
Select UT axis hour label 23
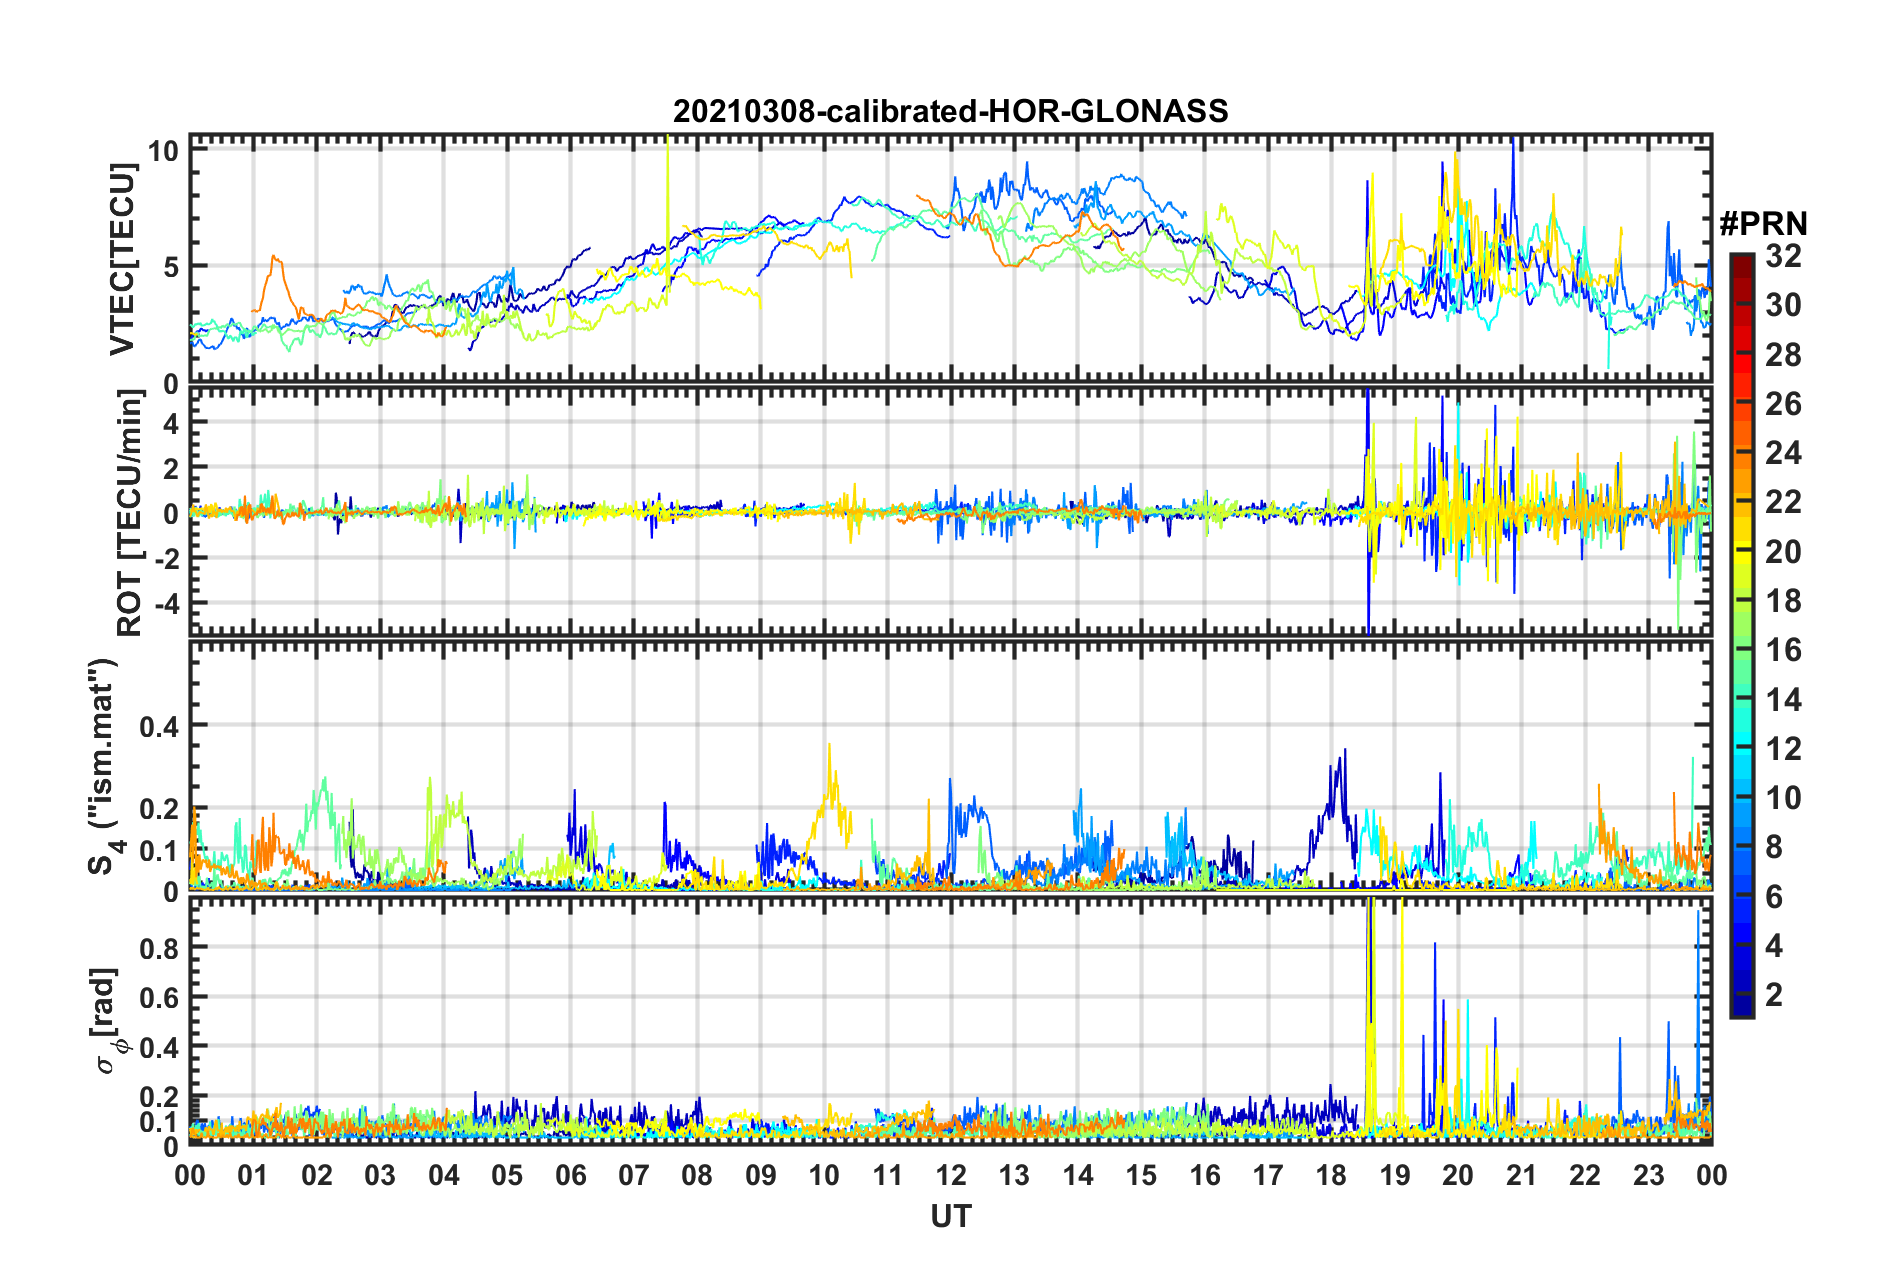(x=1649, y=1175)
